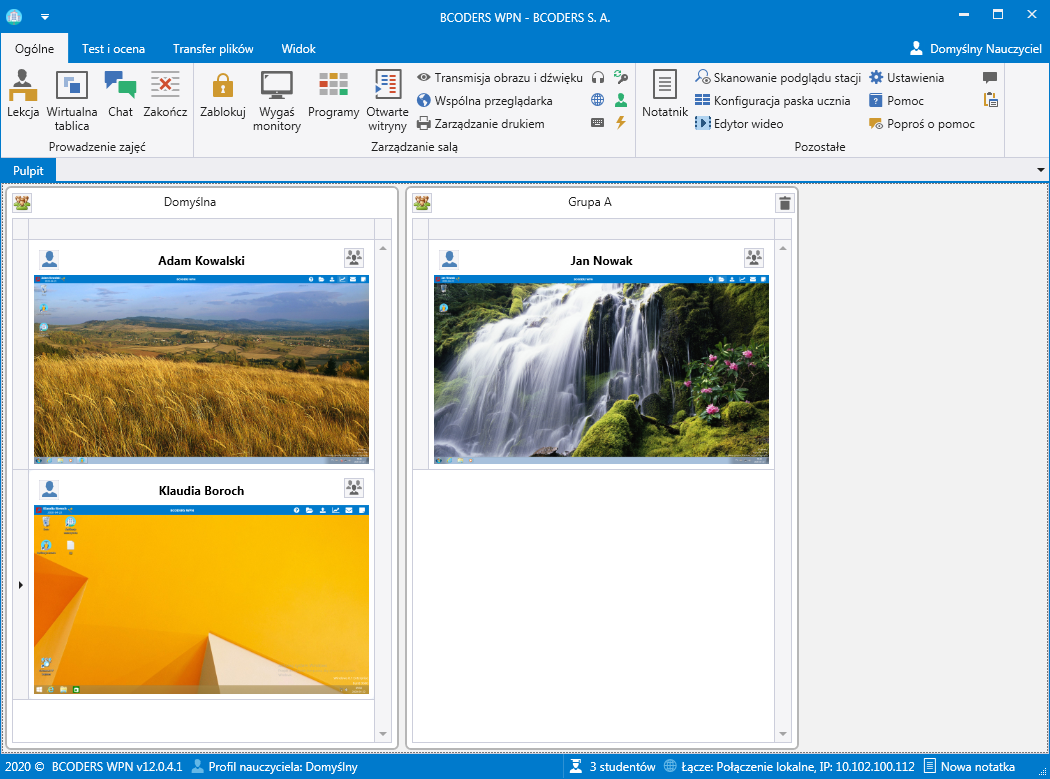Image resolution: width=1050 pixels, height=779 pixels.
Task: Click the grey speech bubble icon
Action: click(990, 78)
